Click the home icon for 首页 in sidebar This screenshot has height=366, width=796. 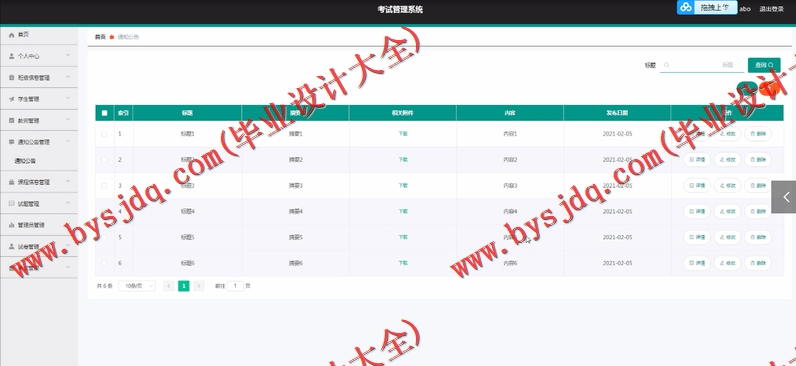point(12,35)
